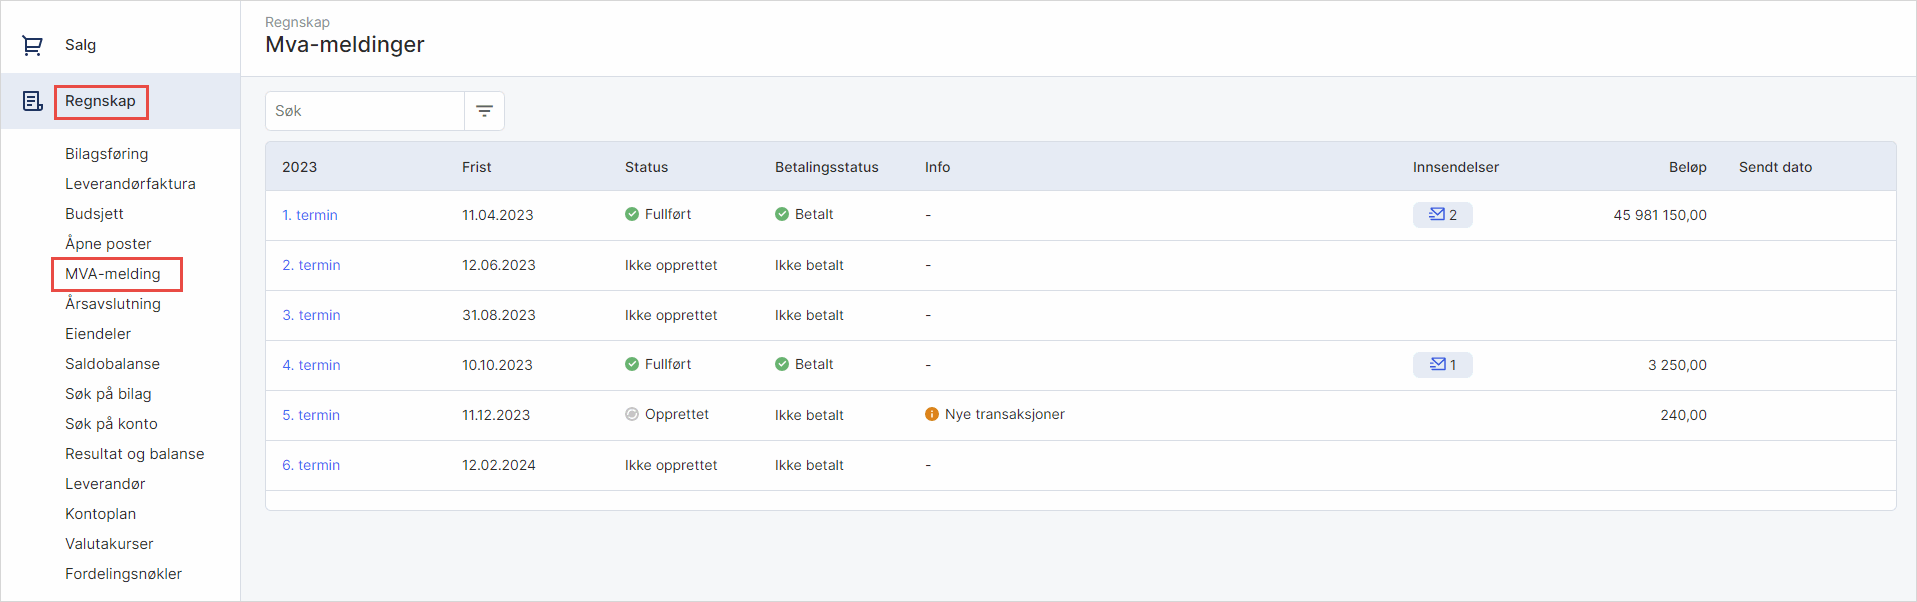Screen dimensions: 1917x602
Task: Sort table by Frist column header
Action: pos(477,167)
